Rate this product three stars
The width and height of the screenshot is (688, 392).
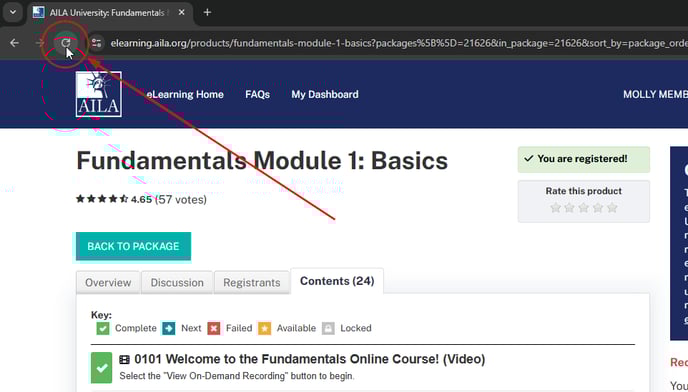click(x=584, y=208)
